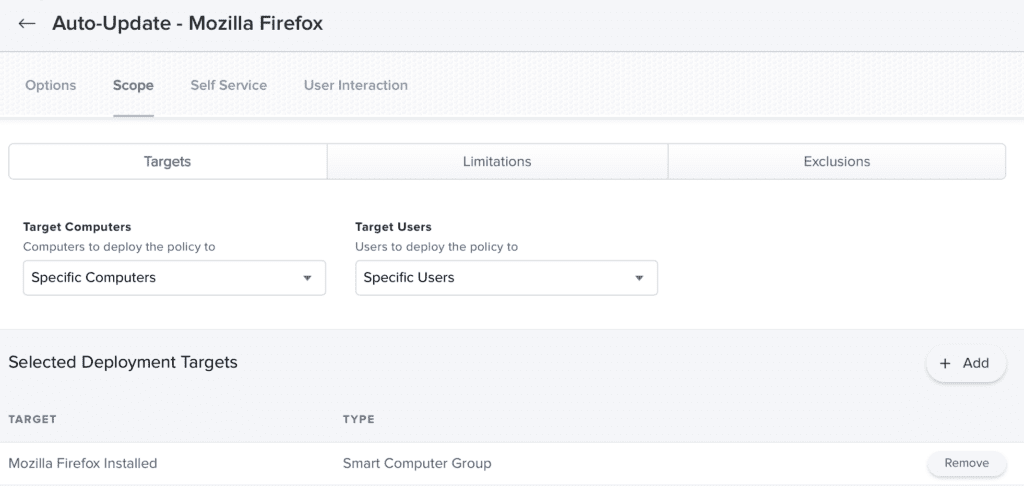Image resolution: width=1024 pixels, height=494 pixels.
Task: Select the Targets segment
Action: [x=168, y=161]
